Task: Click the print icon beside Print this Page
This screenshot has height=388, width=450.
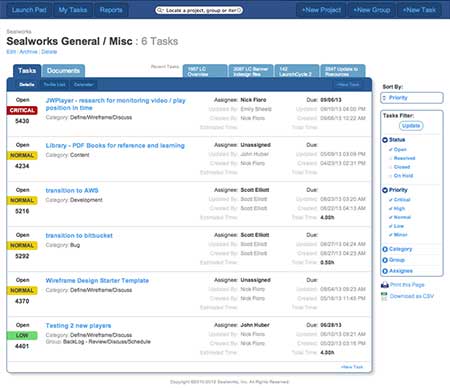Action: pos(385,285)
